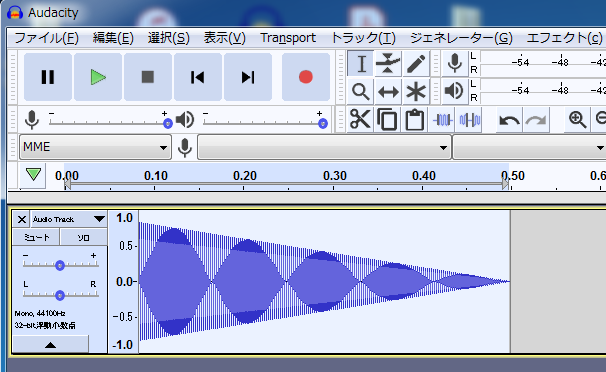This screenshot has height=372, width=606.
Task: Click the waveform in the Audio Track
Action: (x=324, y=281)
